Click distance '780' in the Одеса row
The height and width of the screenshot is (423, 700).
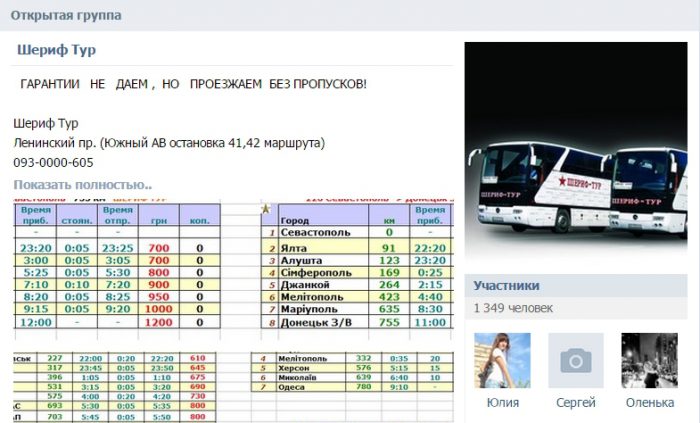pyautogui.click(x=364, y=387)
